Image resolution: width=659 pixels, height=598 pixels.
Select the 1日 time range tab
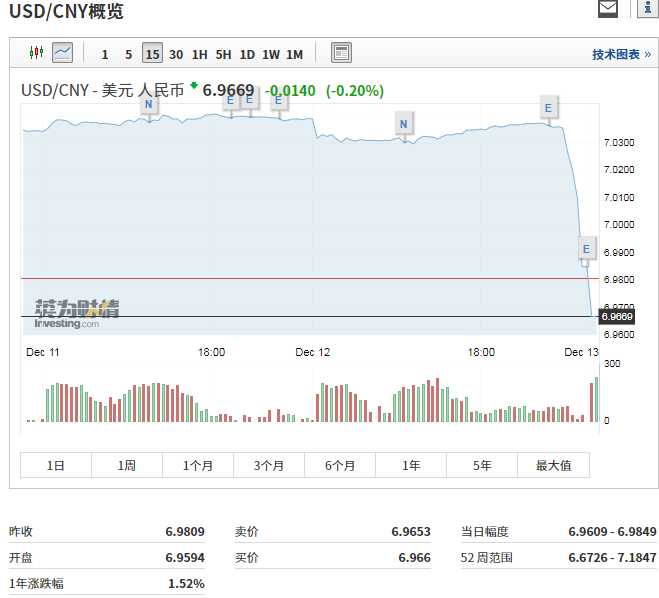point(56,465)
